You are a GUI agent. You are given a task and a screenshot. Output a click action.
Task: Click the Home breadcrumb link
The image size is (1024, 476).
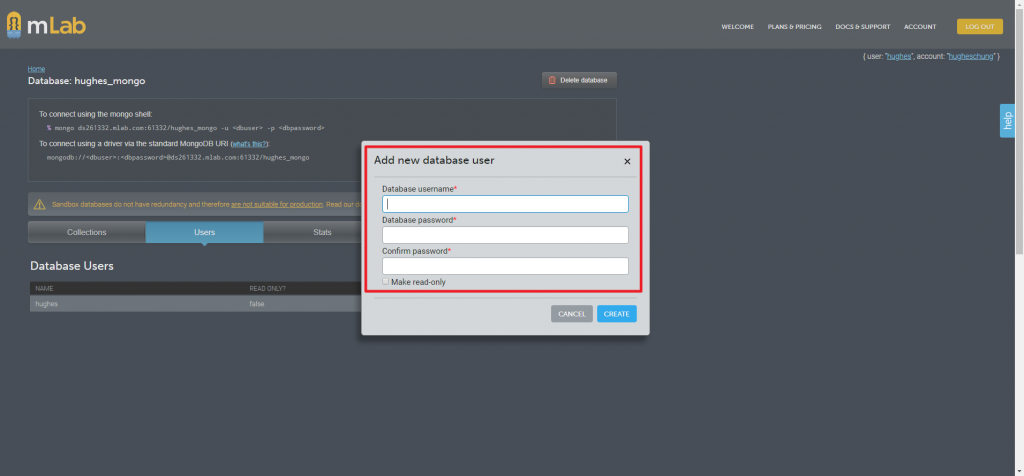(x=37, y=69)
